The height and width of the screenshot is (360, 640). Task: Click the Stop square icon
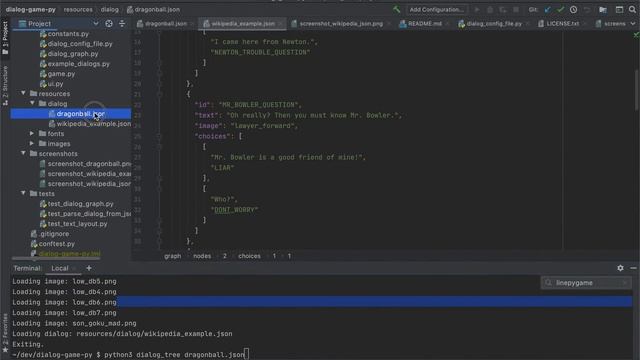[x=516, y=9]
